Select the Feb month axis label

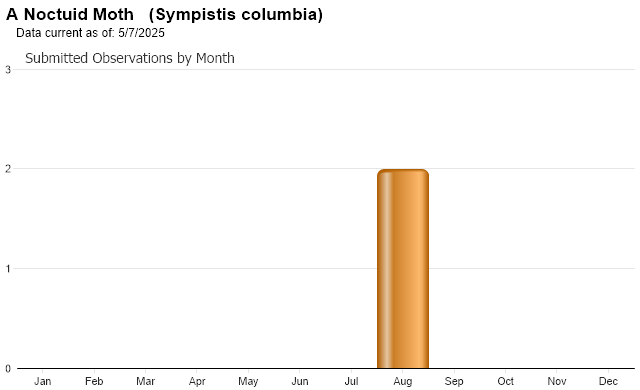pos(94,381)
